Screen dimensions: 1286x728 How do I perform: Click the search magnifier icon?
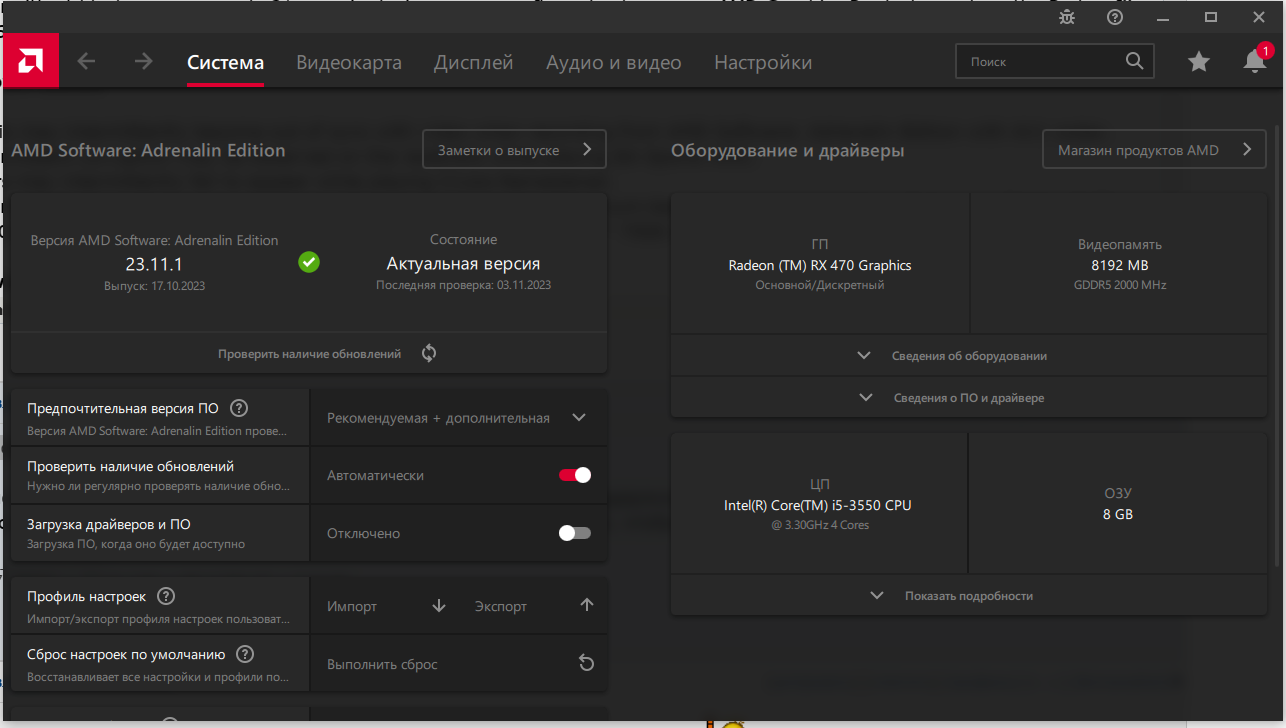[1134, 61]
